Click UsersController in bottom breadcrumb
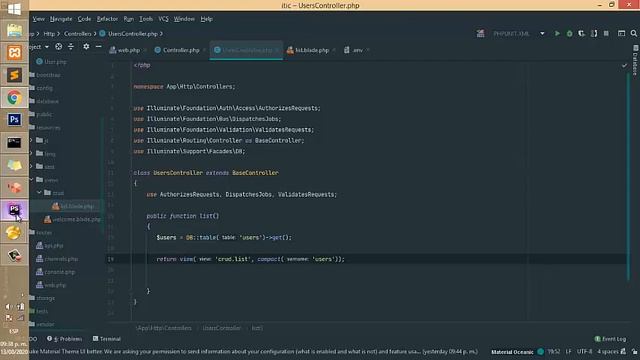640x360 pixels. pyautogui.click(x=222, y=328)
